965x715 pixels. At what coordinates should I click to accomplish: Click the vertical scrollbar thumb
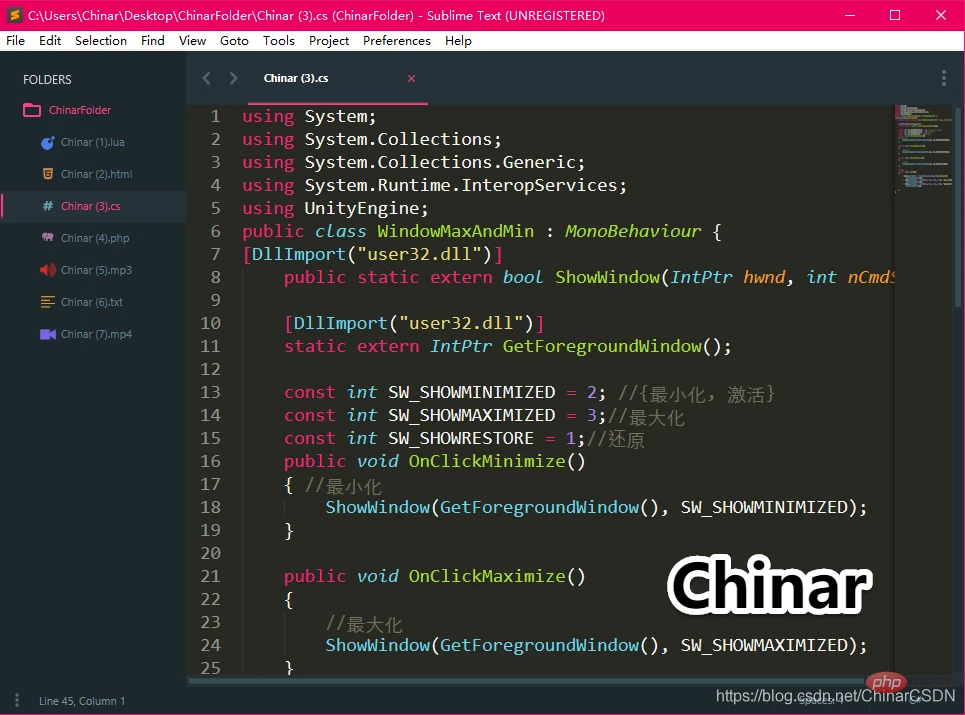[959, 206]
